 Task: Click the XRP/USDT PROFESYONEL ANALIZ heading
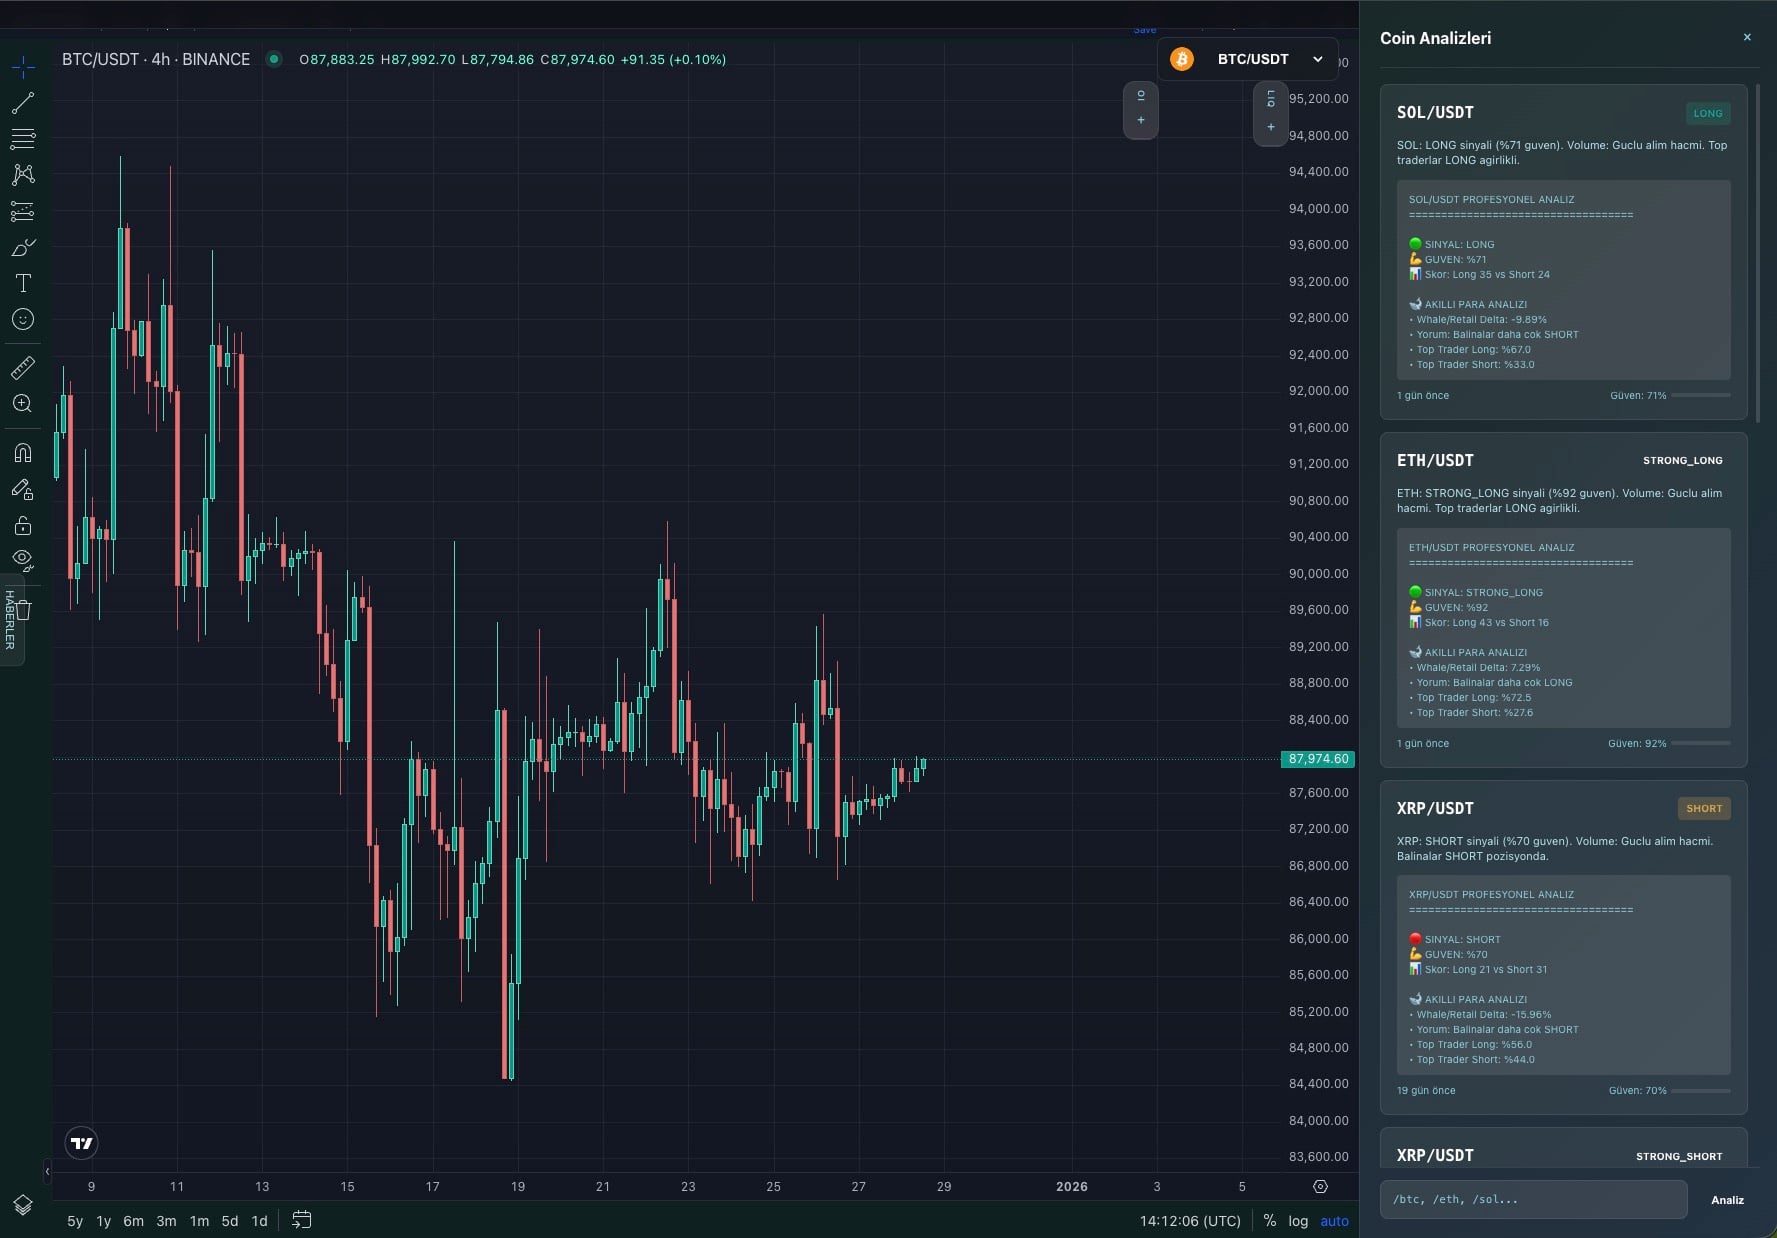[1491, 895]
